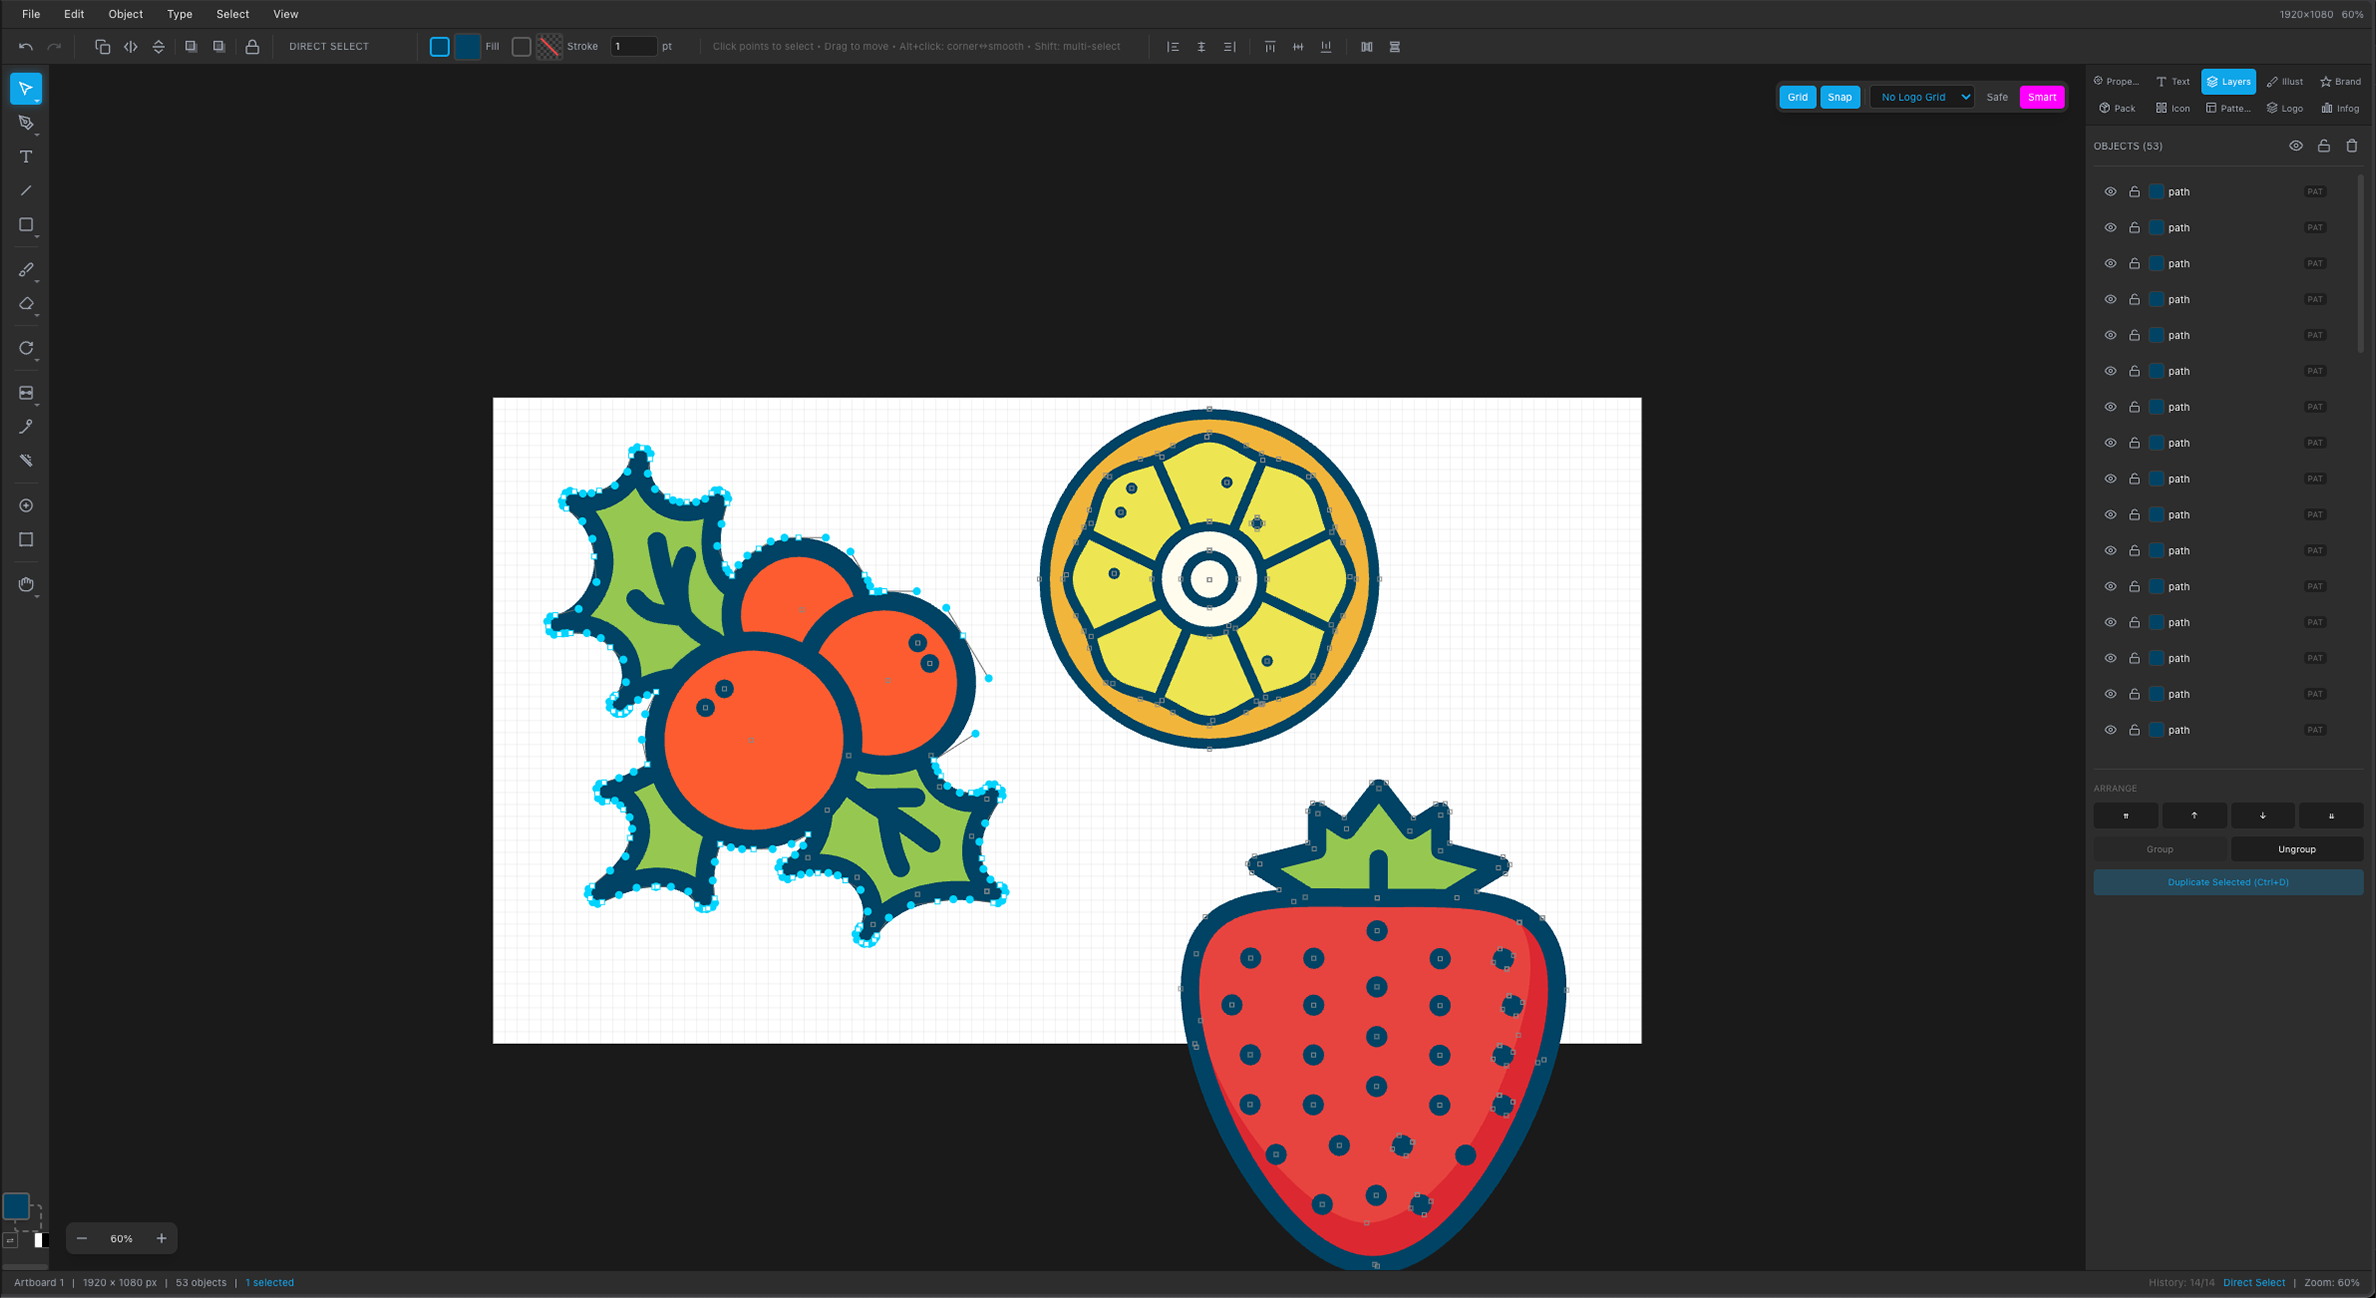Click the dark blue Fill swatch
2376x1298 pixels.
pos(467,47)
